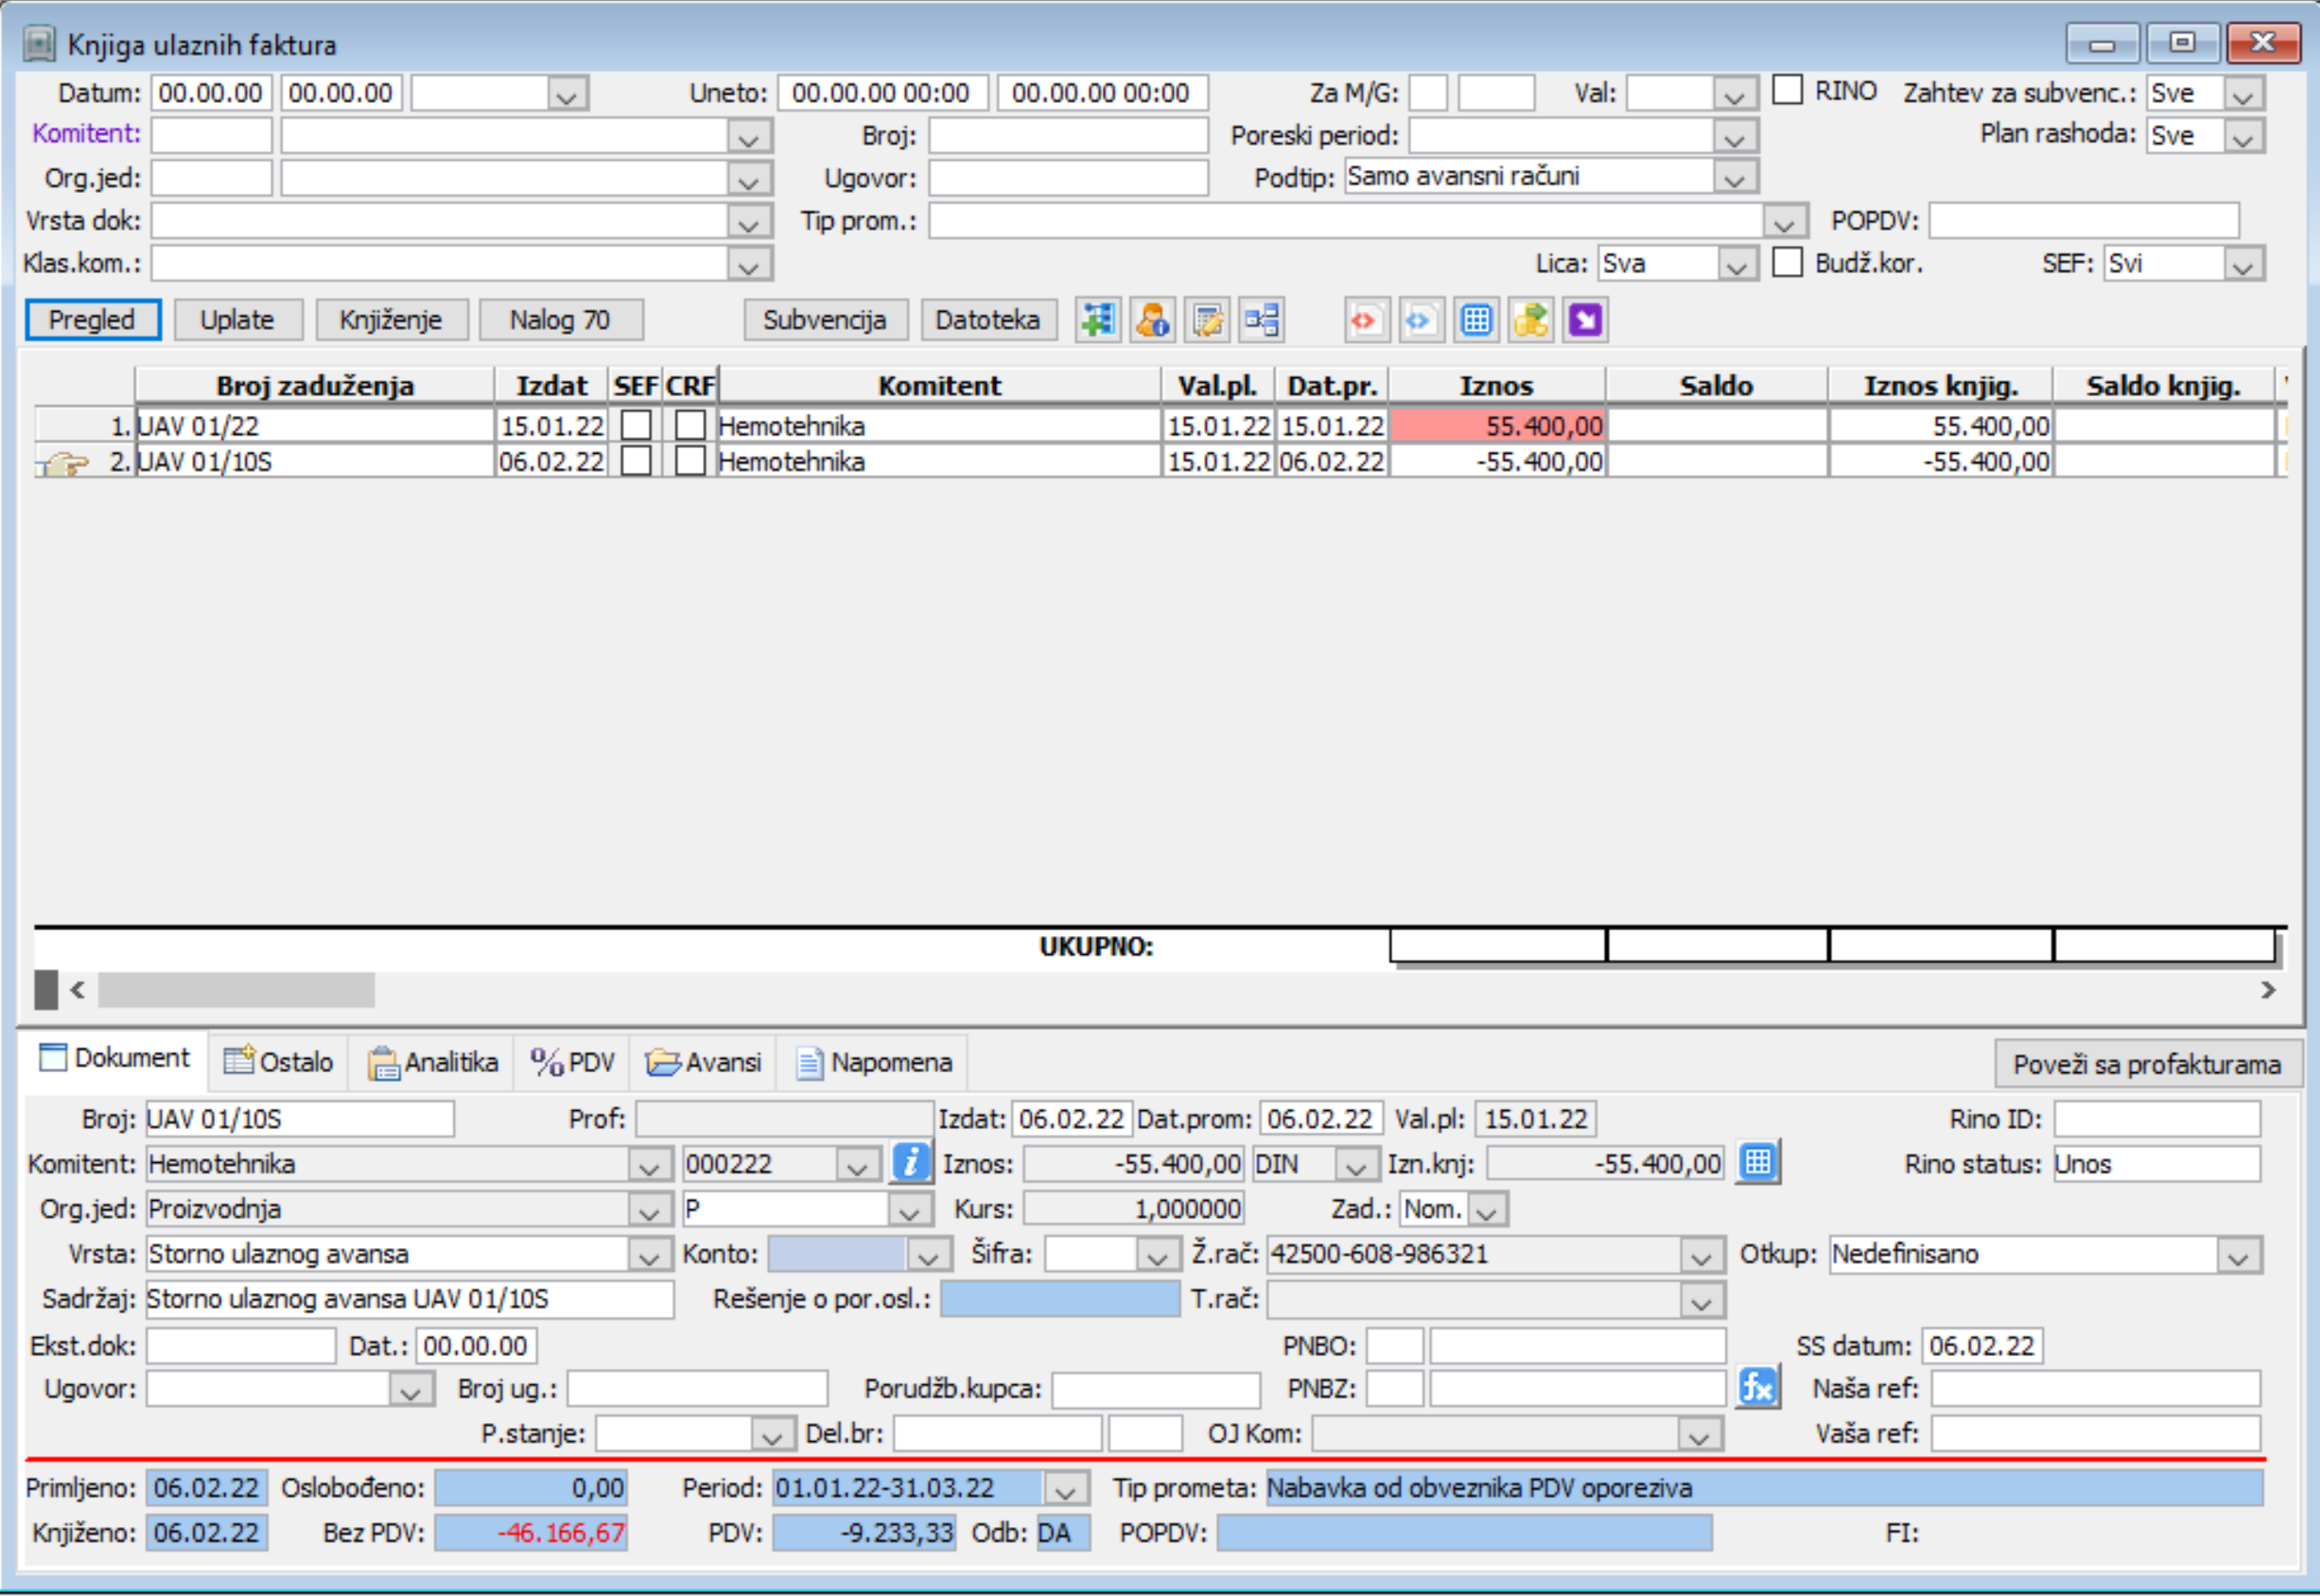Tick the SEF checkbox for UAV 01/10S
The height and width of the screenshot is (1596, 2320).
coord(636,462)
